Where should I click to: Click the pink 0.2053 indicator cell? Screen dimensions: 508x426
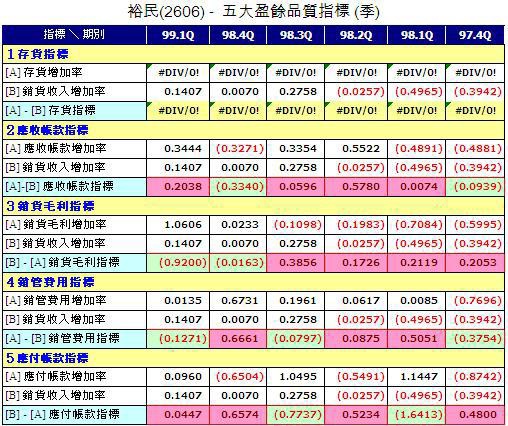click(x=475, y=263)
